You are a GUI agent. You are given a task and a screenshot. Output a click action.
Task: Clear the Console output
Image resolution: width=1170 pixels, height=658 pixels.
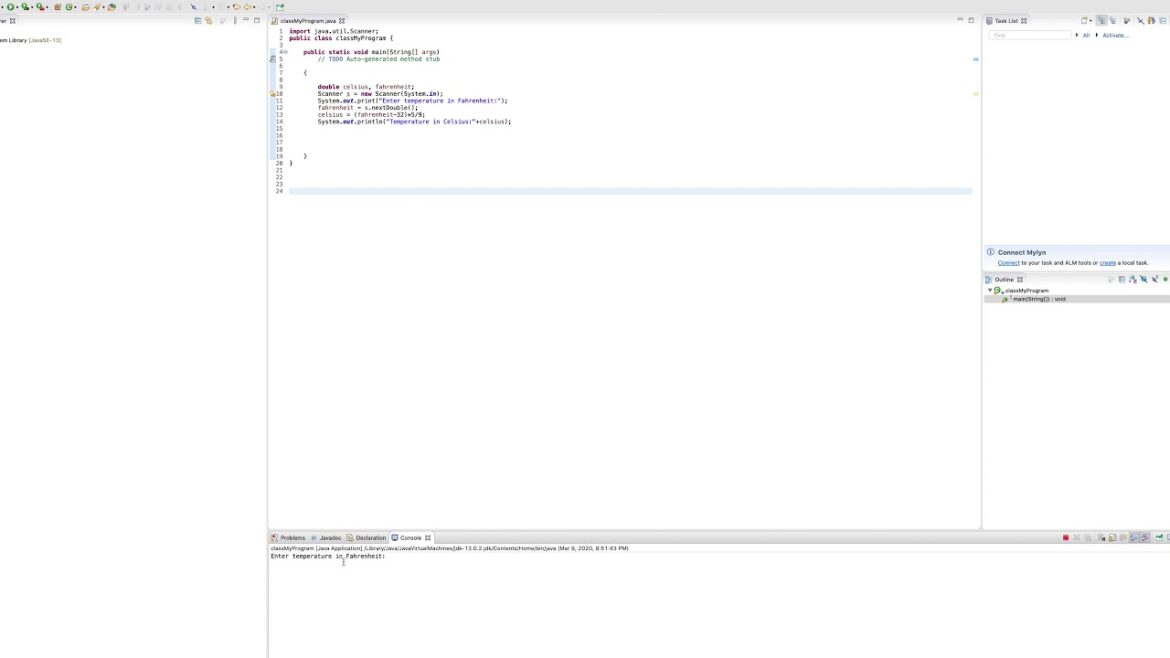(1101, 537)
